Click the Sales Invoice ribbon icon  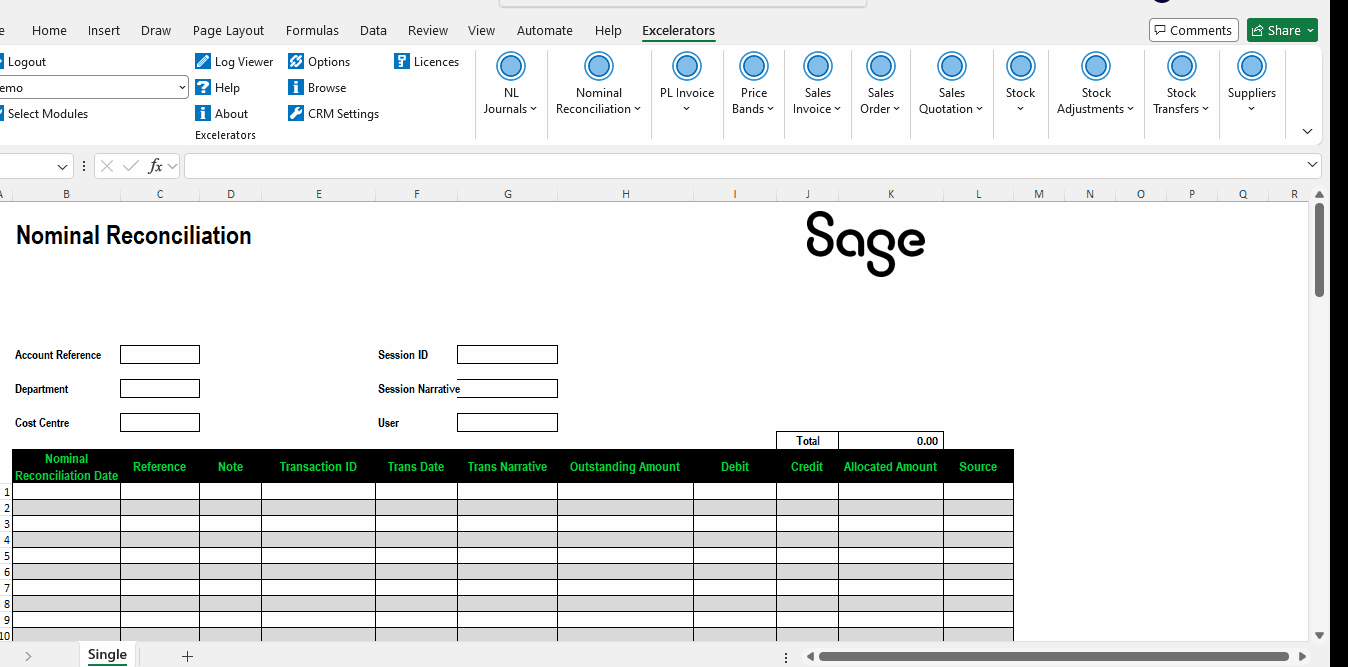(818, 67)
